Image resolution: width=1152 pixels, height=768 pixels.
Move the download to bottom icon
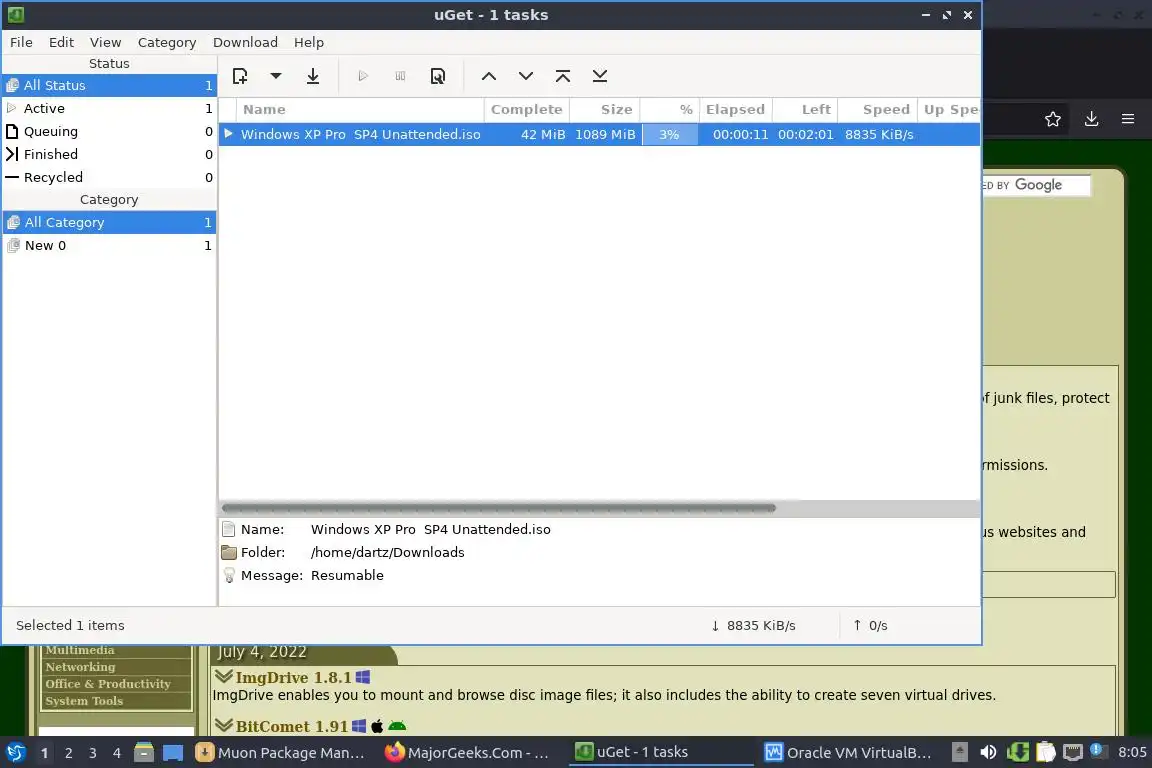[600, 76]
